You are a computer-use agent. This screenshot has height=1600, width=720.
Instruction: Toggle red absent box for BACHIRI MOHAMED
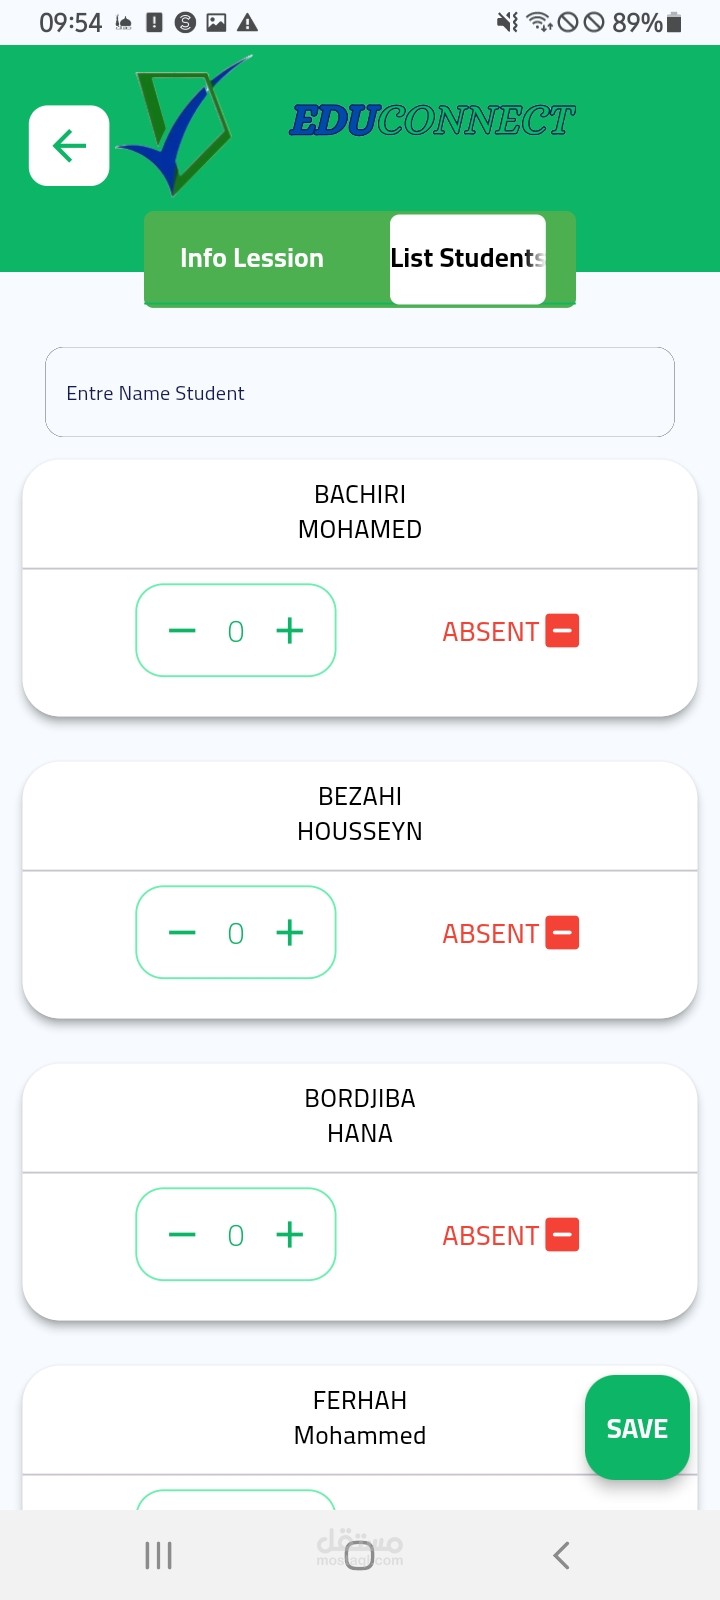tap(562, 631)
